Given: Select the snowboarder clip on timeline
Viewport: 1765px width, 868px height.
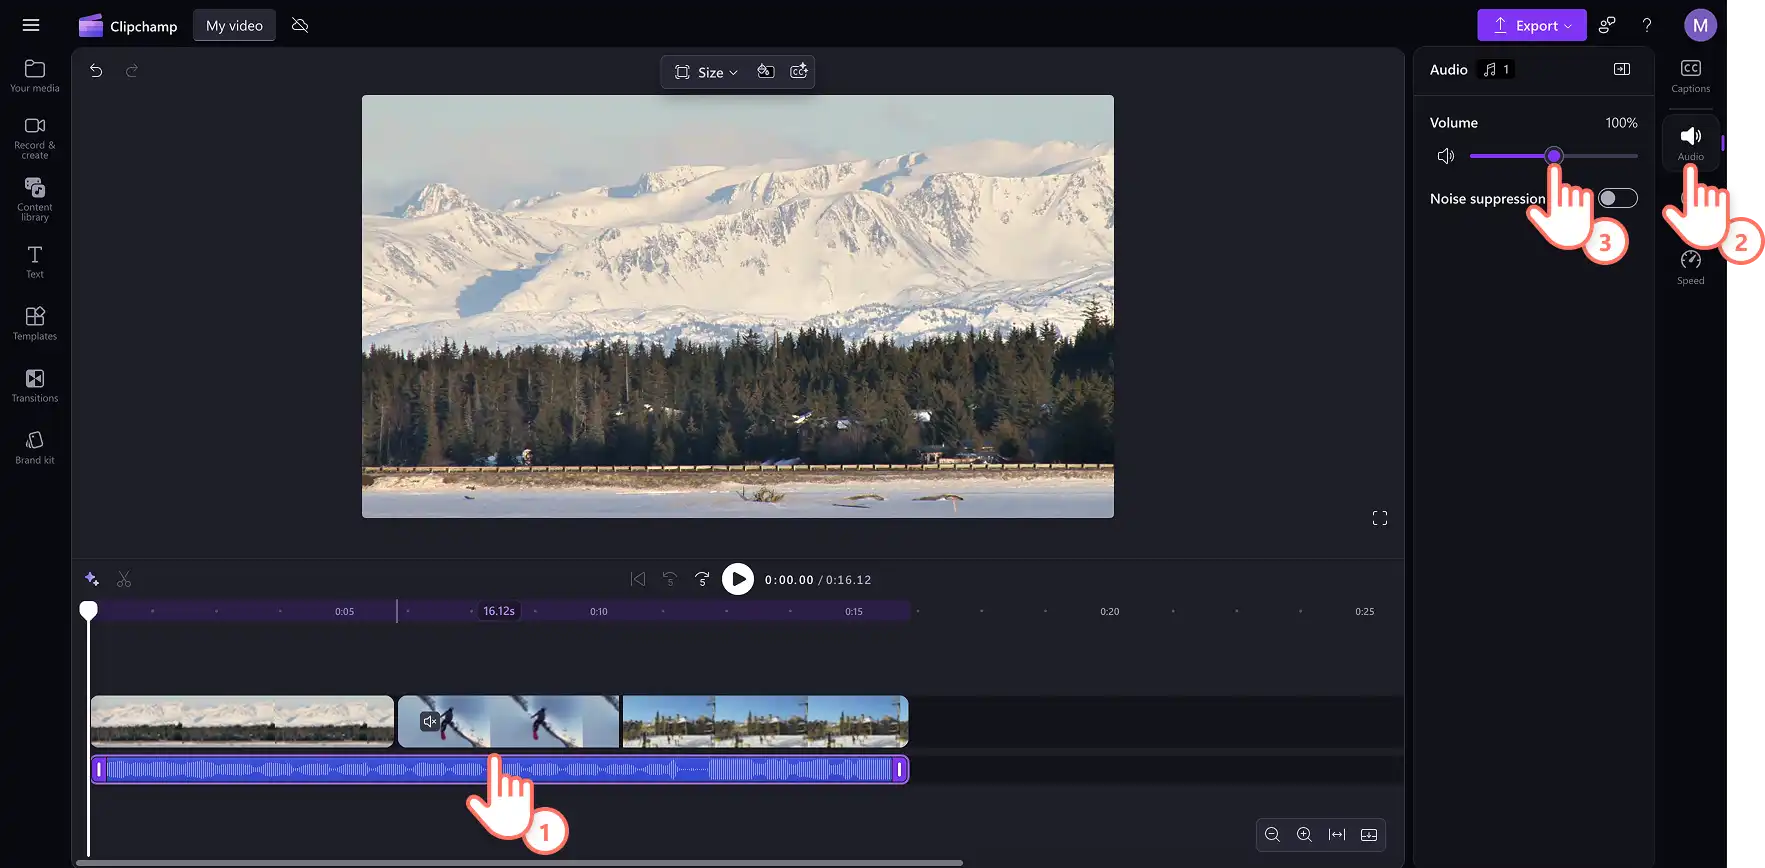Looking at the screenshot, I should coord(509,722).
